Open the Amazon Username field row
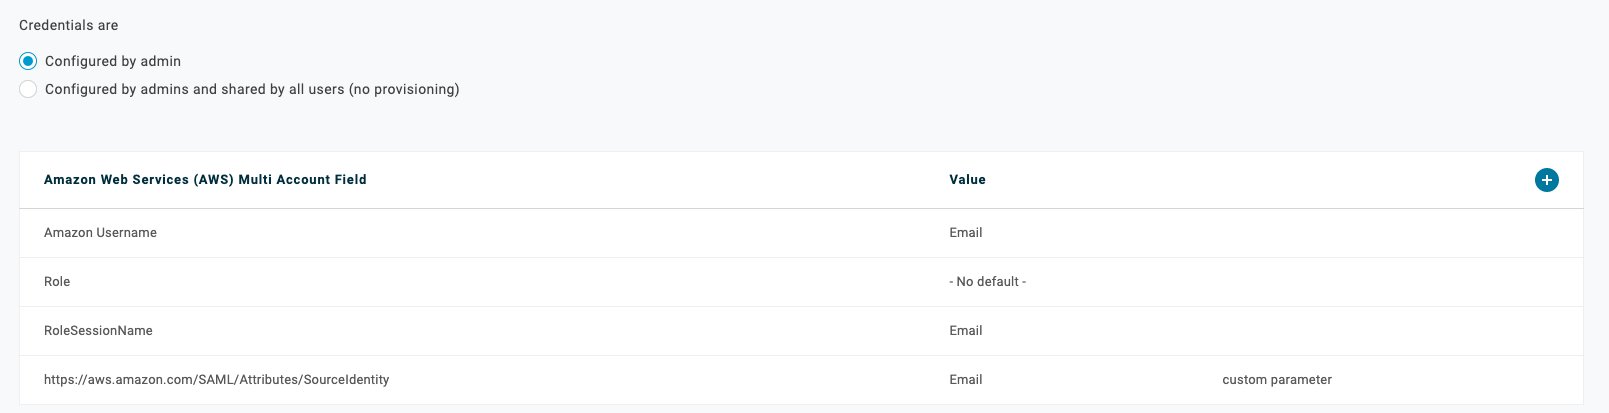This screenshot has width=1609, height=413. (x=801, y=233)
